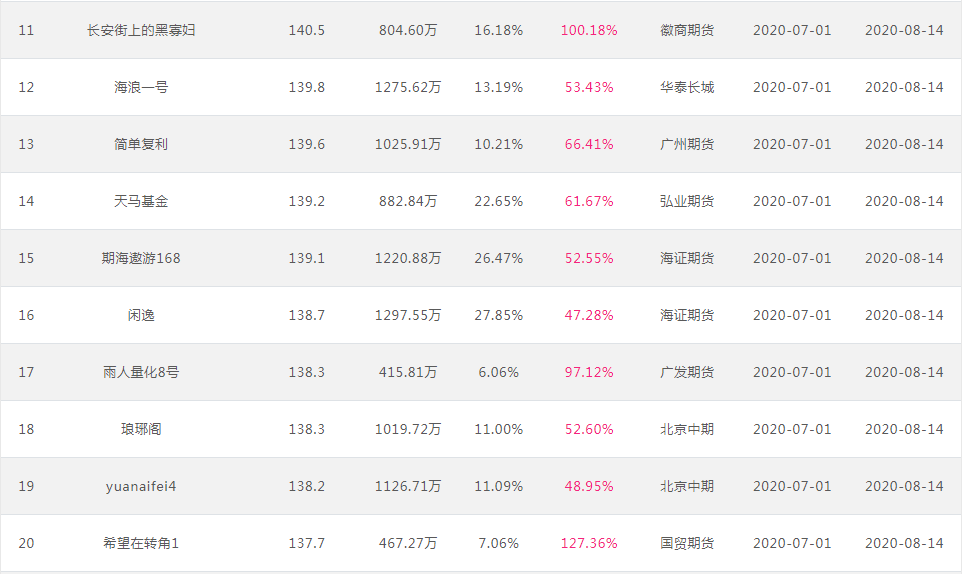Select 广发期货 company in row 17
This screenshot has height=574, width=962.
coord(687,372)
